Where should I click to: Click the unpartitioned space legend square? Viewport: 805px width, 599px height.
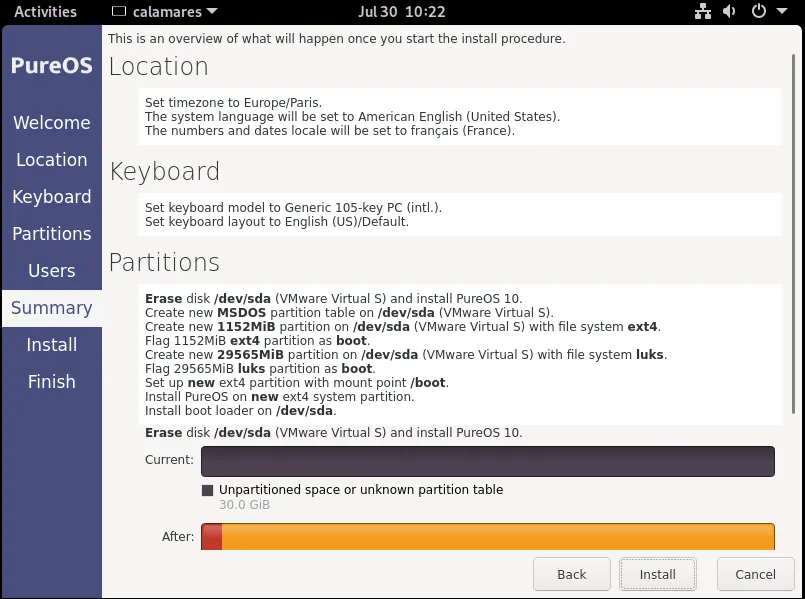point(207,490)
